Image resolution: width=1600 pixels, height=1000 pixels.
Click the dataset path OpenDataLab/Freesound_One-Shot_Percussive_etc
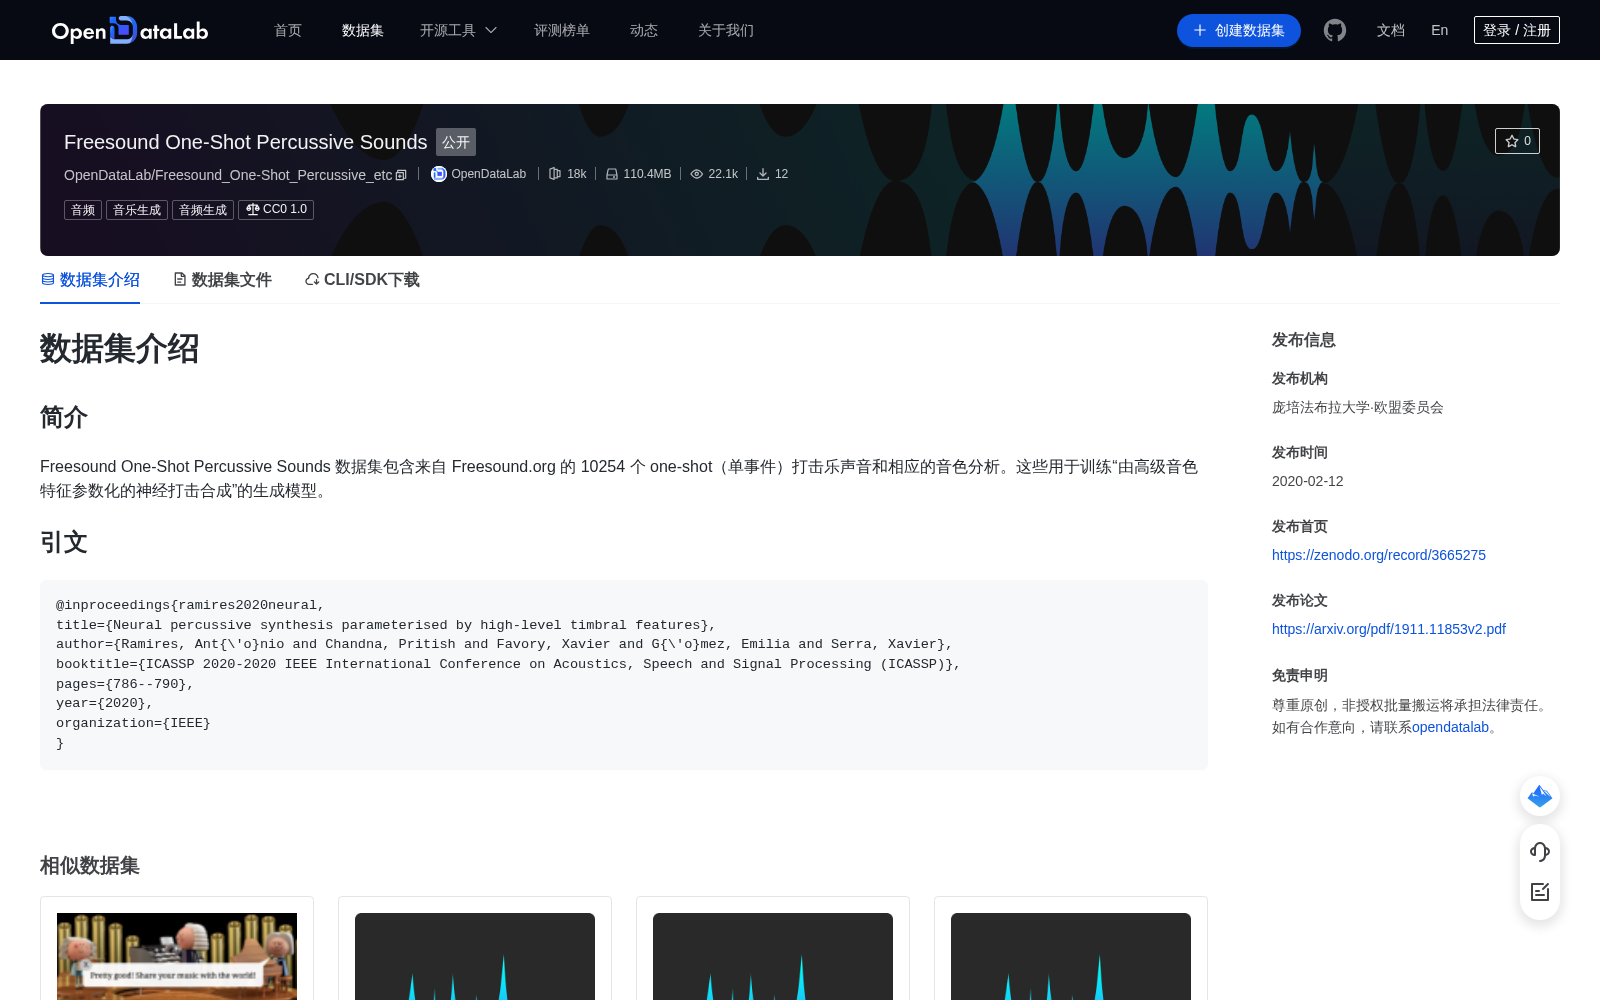click(x=228, y=175)
